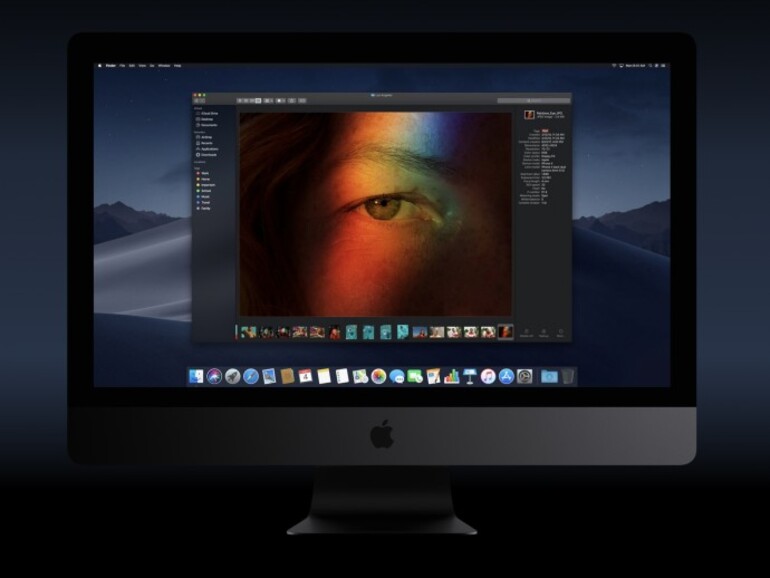770x578 pixels.
Task: Open Photos pinwheel icon in Dock
Action: (379, 377)
